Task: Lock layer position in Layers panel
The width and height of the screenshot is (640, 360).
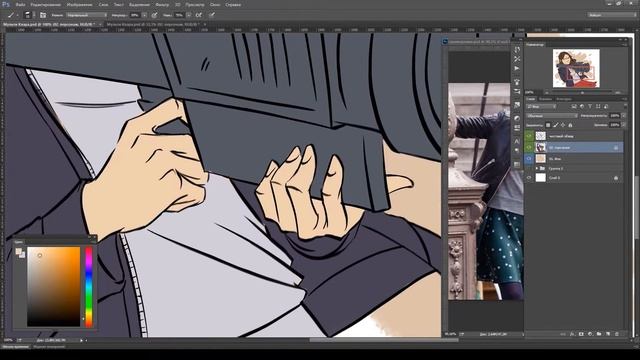Action: click(563, 125)
